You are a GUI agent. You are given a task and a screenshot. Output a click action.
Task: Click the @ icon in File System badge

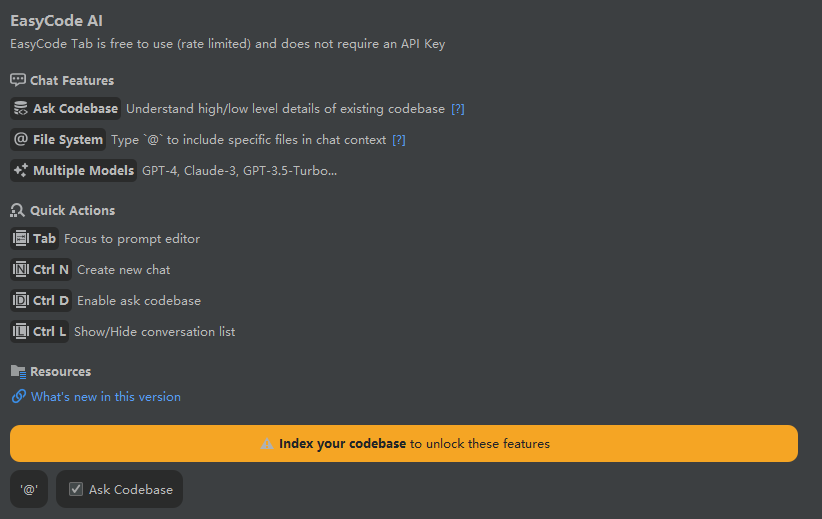pos(21,139)
